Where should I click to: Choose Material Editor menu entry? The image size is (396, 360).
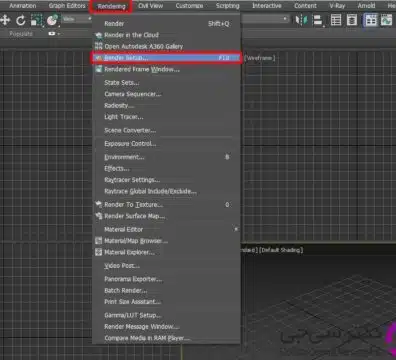click(x=166, y=229)
